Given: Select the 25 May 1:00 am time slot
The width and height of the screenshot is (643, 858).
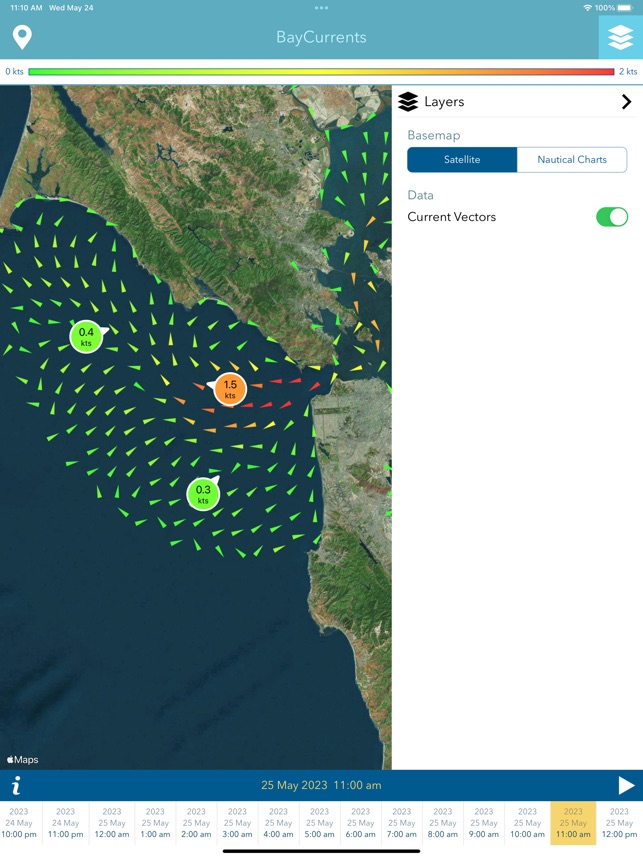Looking at the screenshot, I should (x=155, y=823).
